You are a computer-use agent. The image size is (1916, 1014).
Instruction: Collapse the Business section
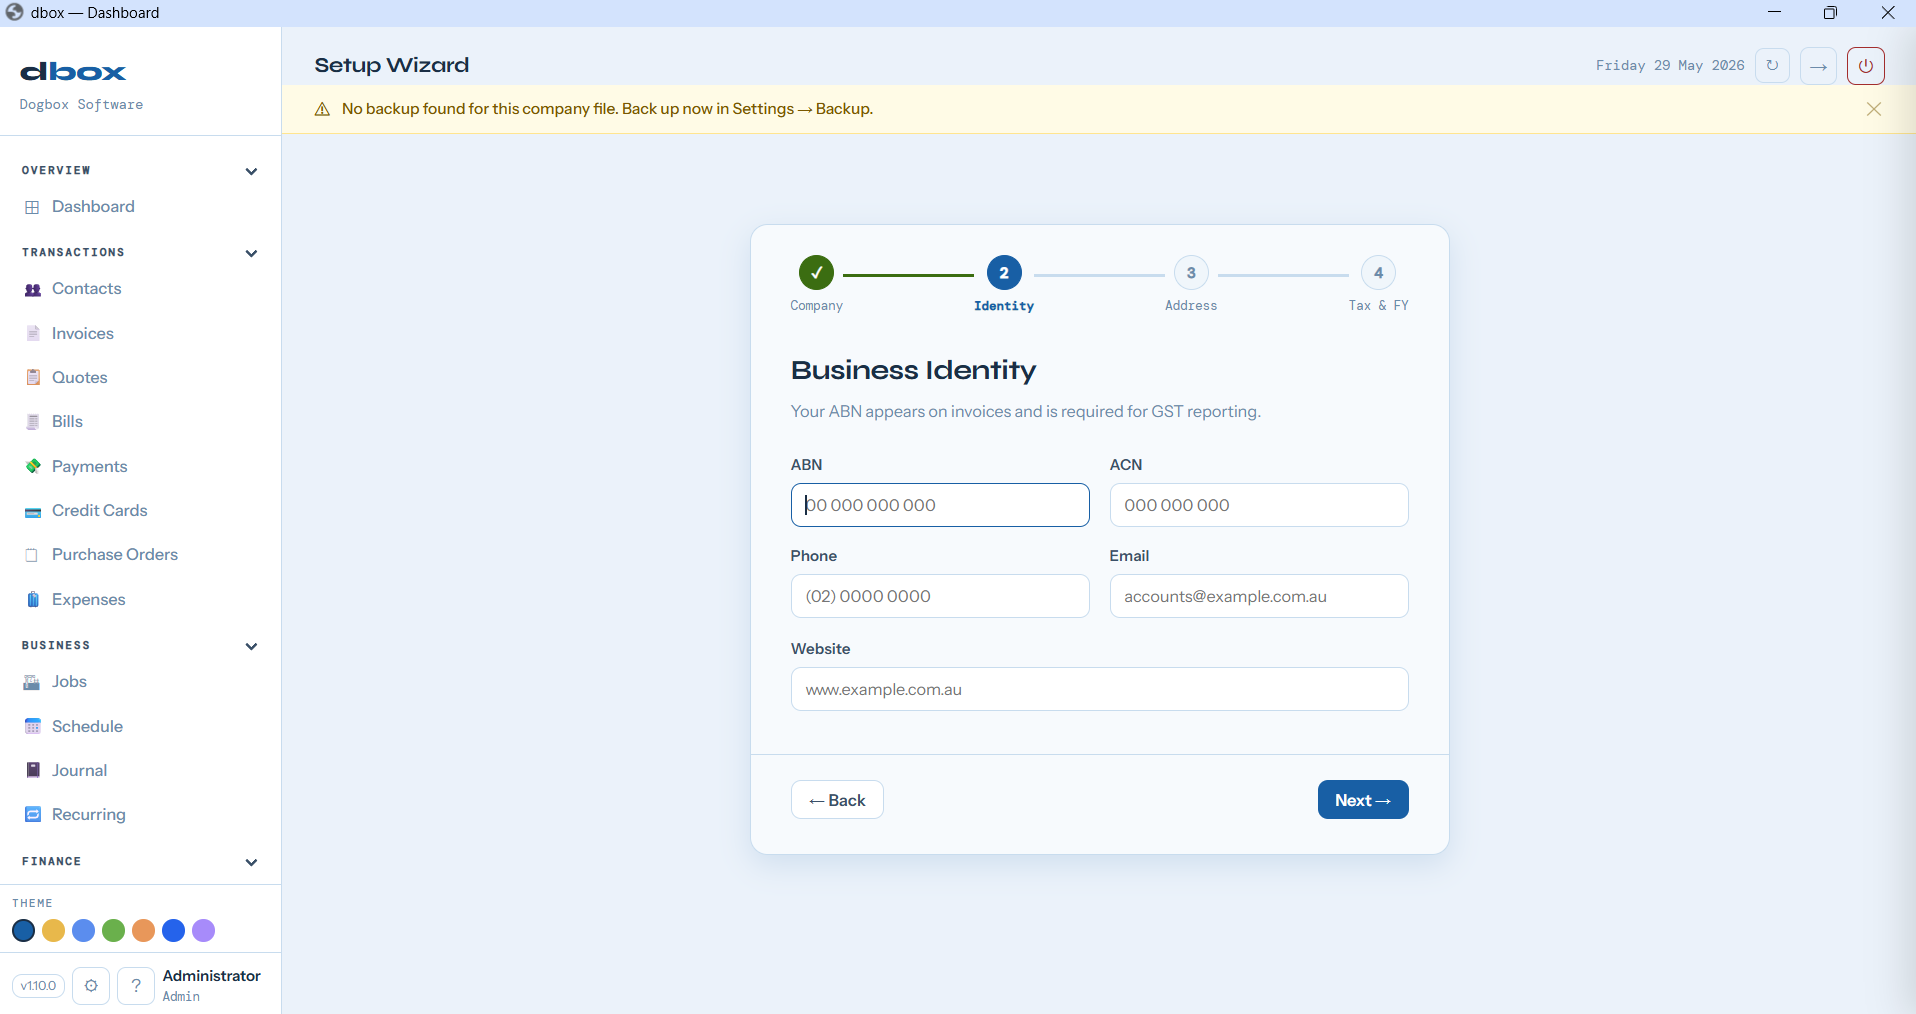[x=251, y=646]
